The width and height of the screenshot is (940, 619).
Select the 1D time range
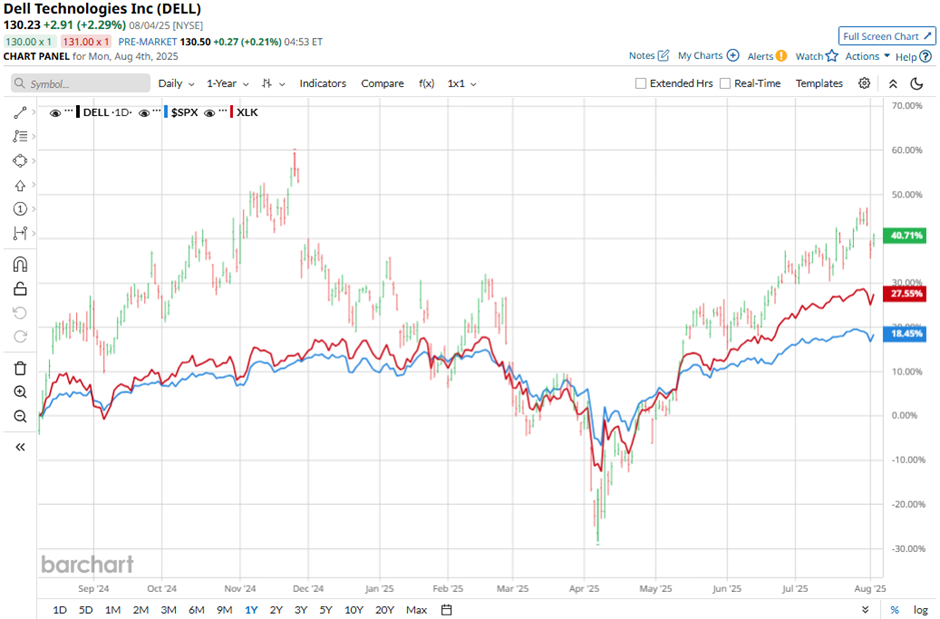click(x=59, y=610)
